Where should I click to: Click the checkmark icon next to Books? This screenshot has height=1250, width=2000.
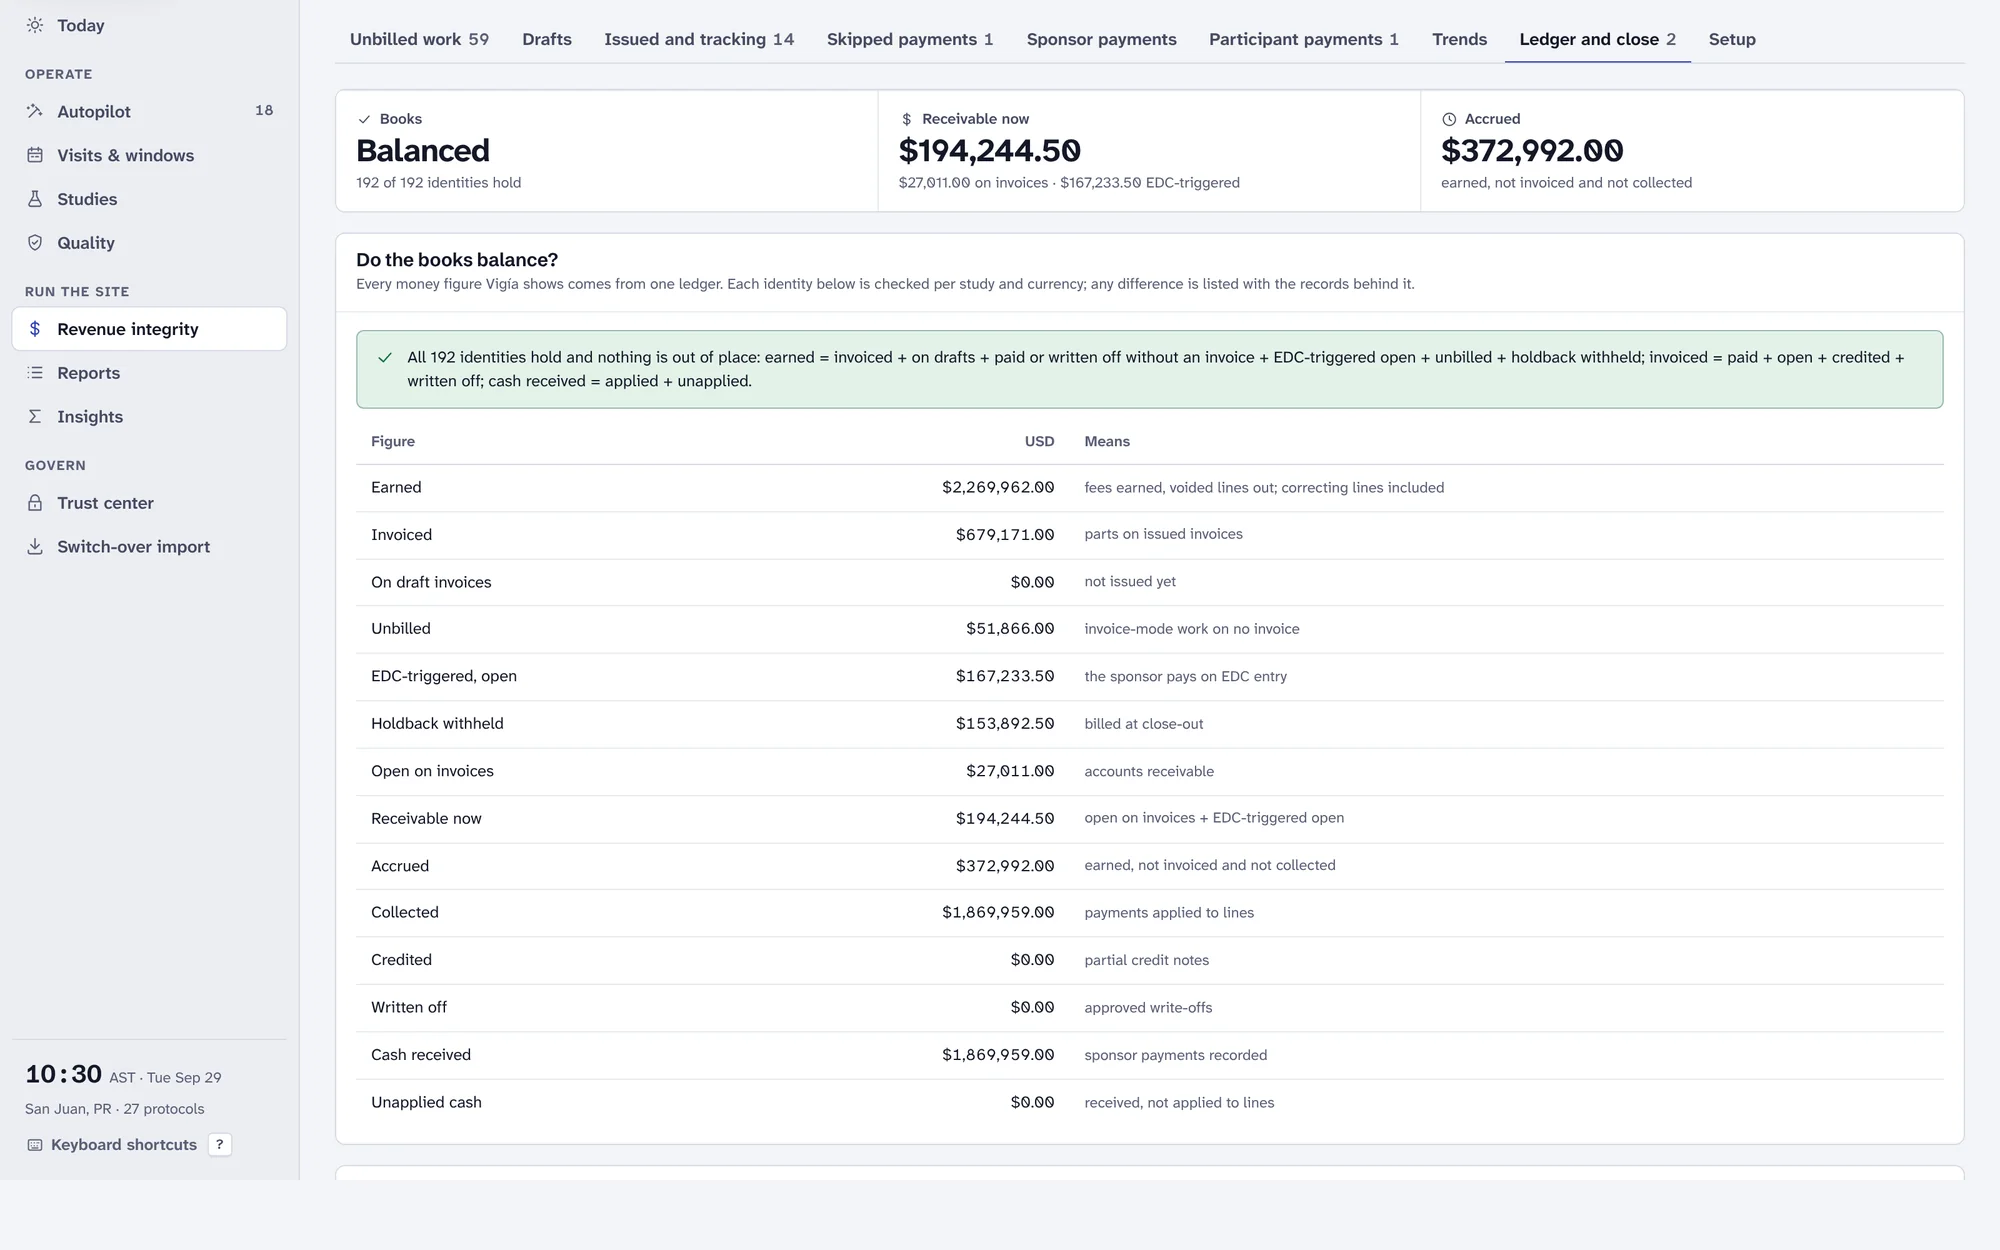click(364, 119)
